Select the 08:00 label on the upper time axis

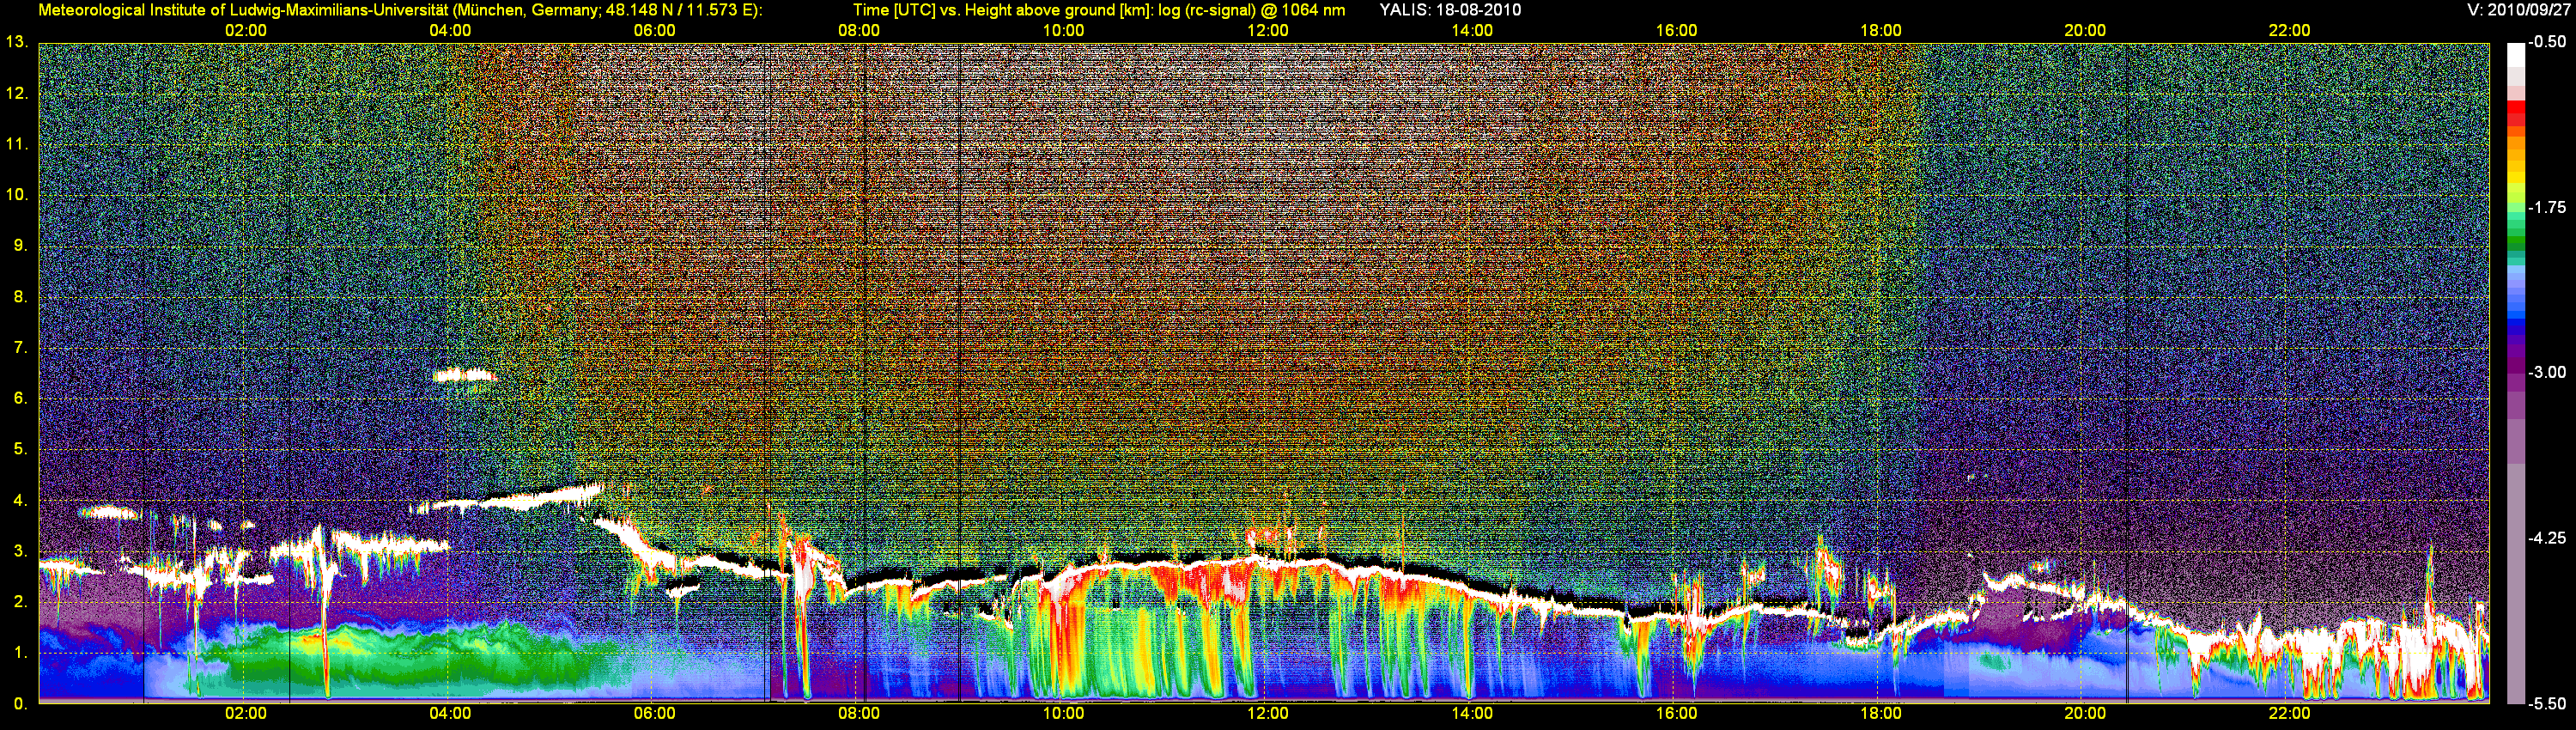(859, 31)
